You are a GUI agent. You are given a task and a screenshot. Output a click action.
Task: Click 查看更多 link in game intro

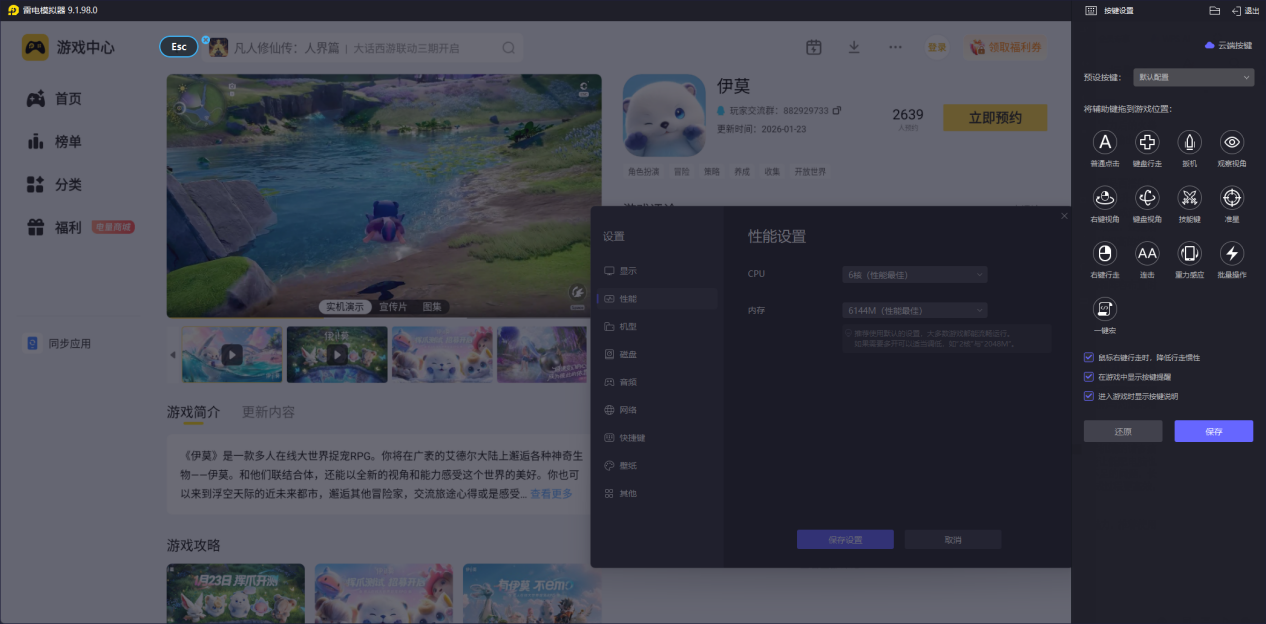551,494
